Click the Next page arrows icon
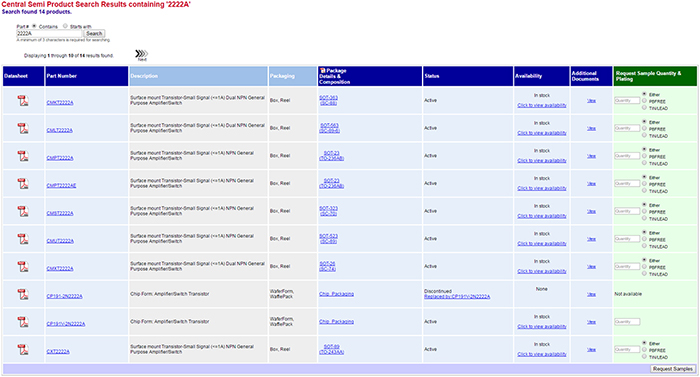Viewport: 700px width, 377px height. tap(142, 54)
